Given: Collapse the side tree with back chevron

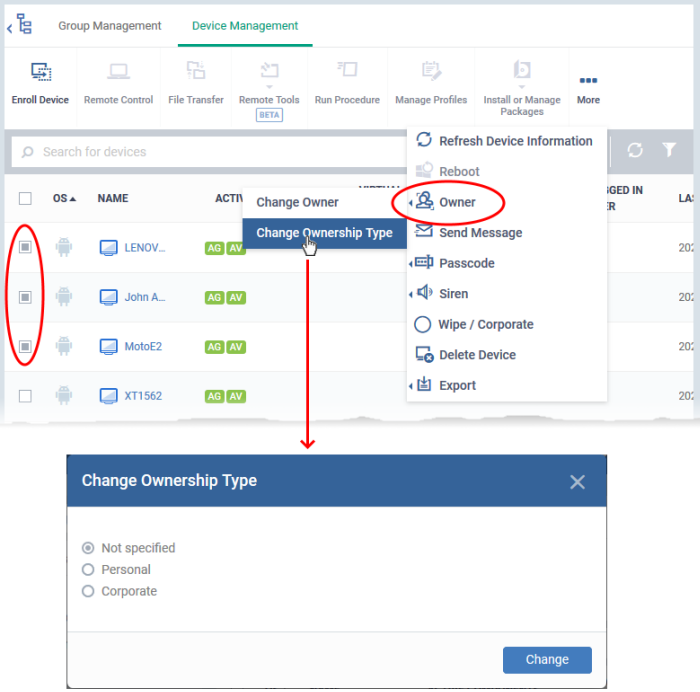Looking at the screenshot, I should [9, 29].
